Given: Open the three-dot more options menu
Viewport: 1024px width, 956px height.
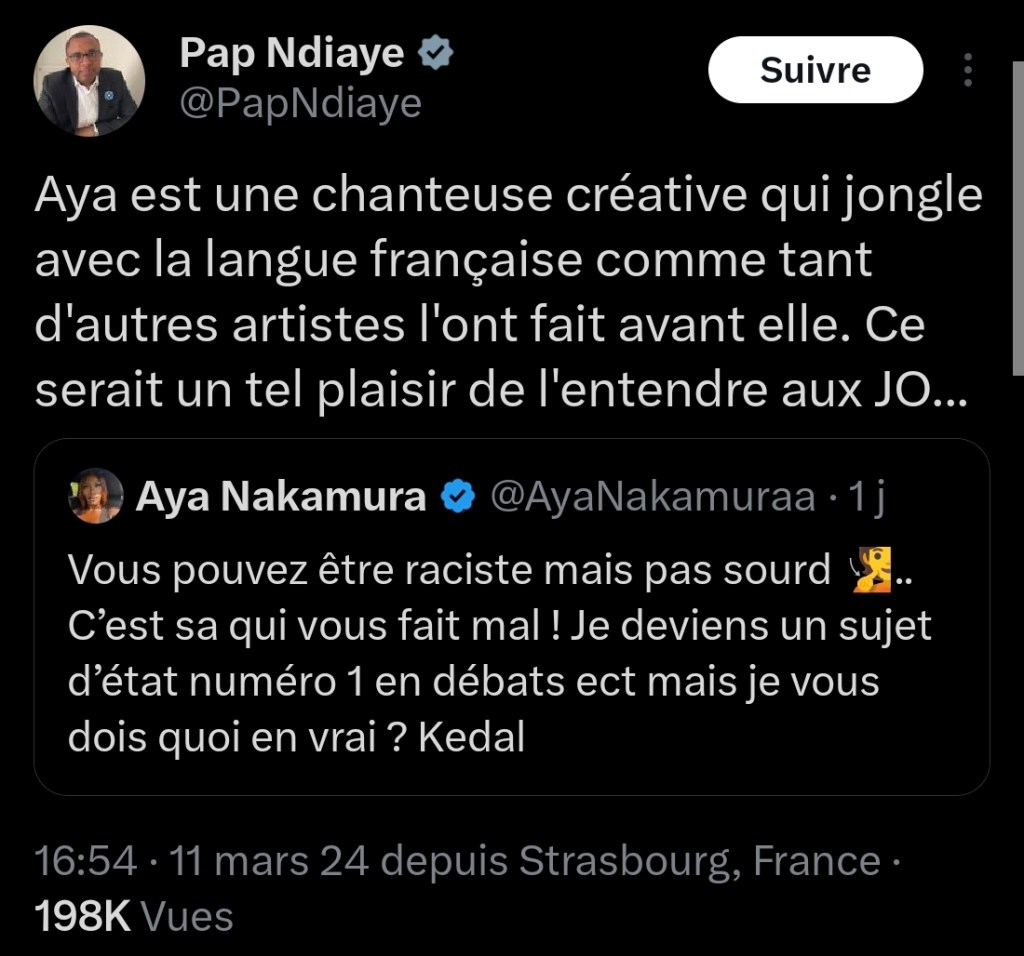Looking at the screenshot, I should tap(967, 70).
